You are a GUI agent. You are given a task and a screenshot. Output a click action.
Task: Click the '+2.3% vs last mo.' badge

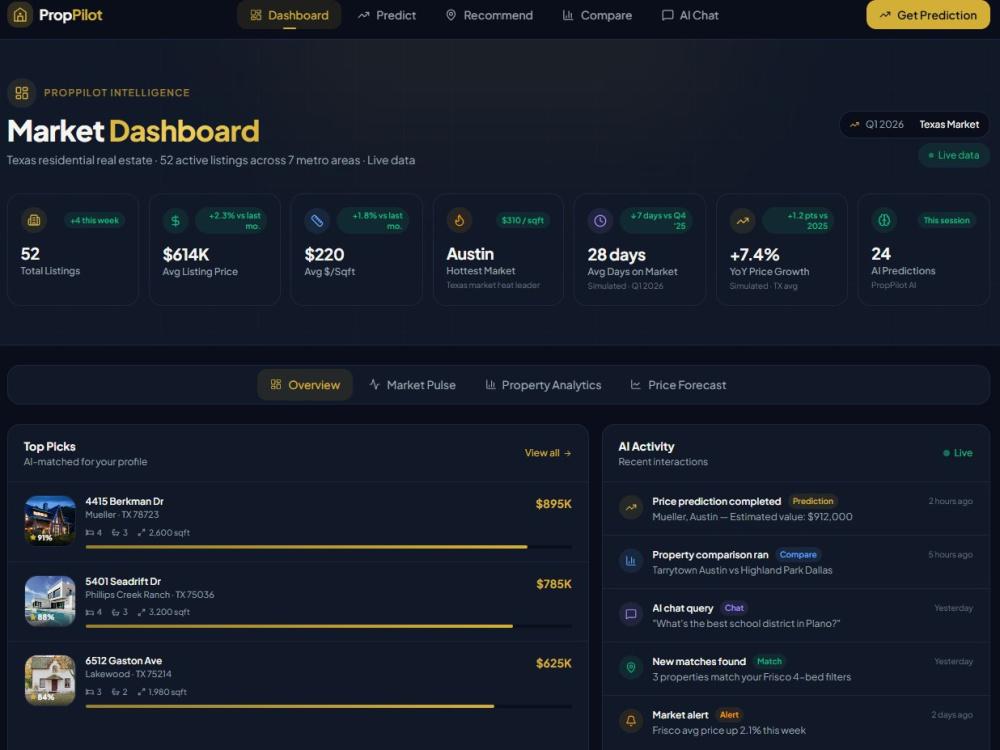click(x=232, y=221)
